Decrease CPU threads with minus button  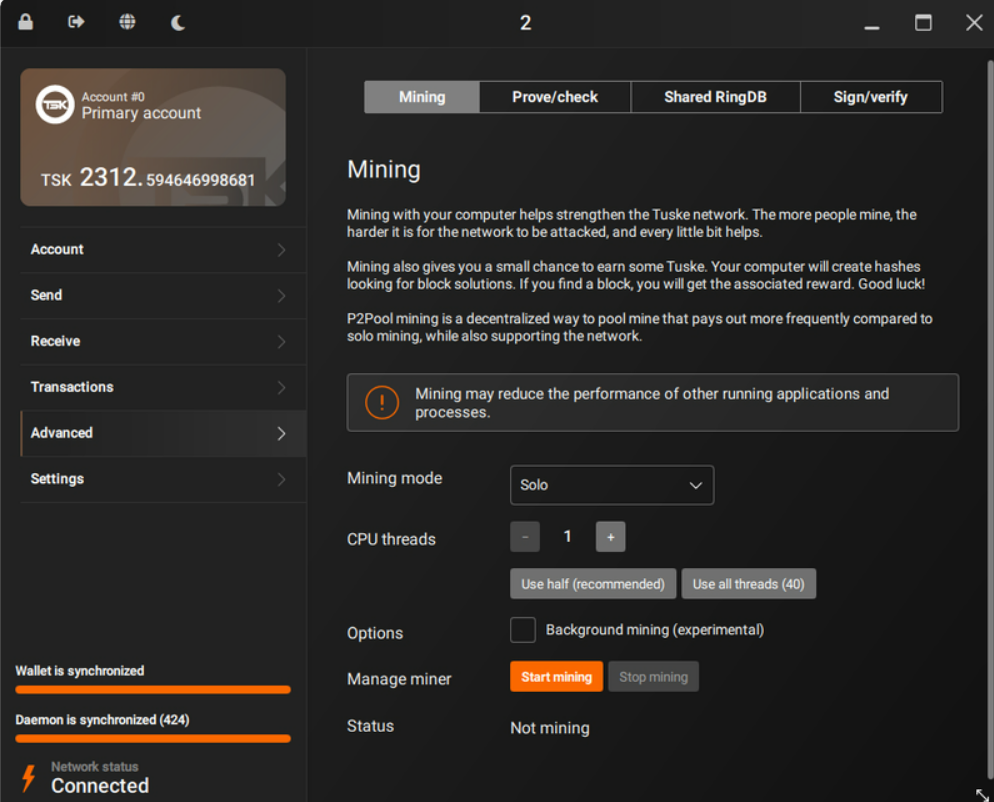pos(525,537)
